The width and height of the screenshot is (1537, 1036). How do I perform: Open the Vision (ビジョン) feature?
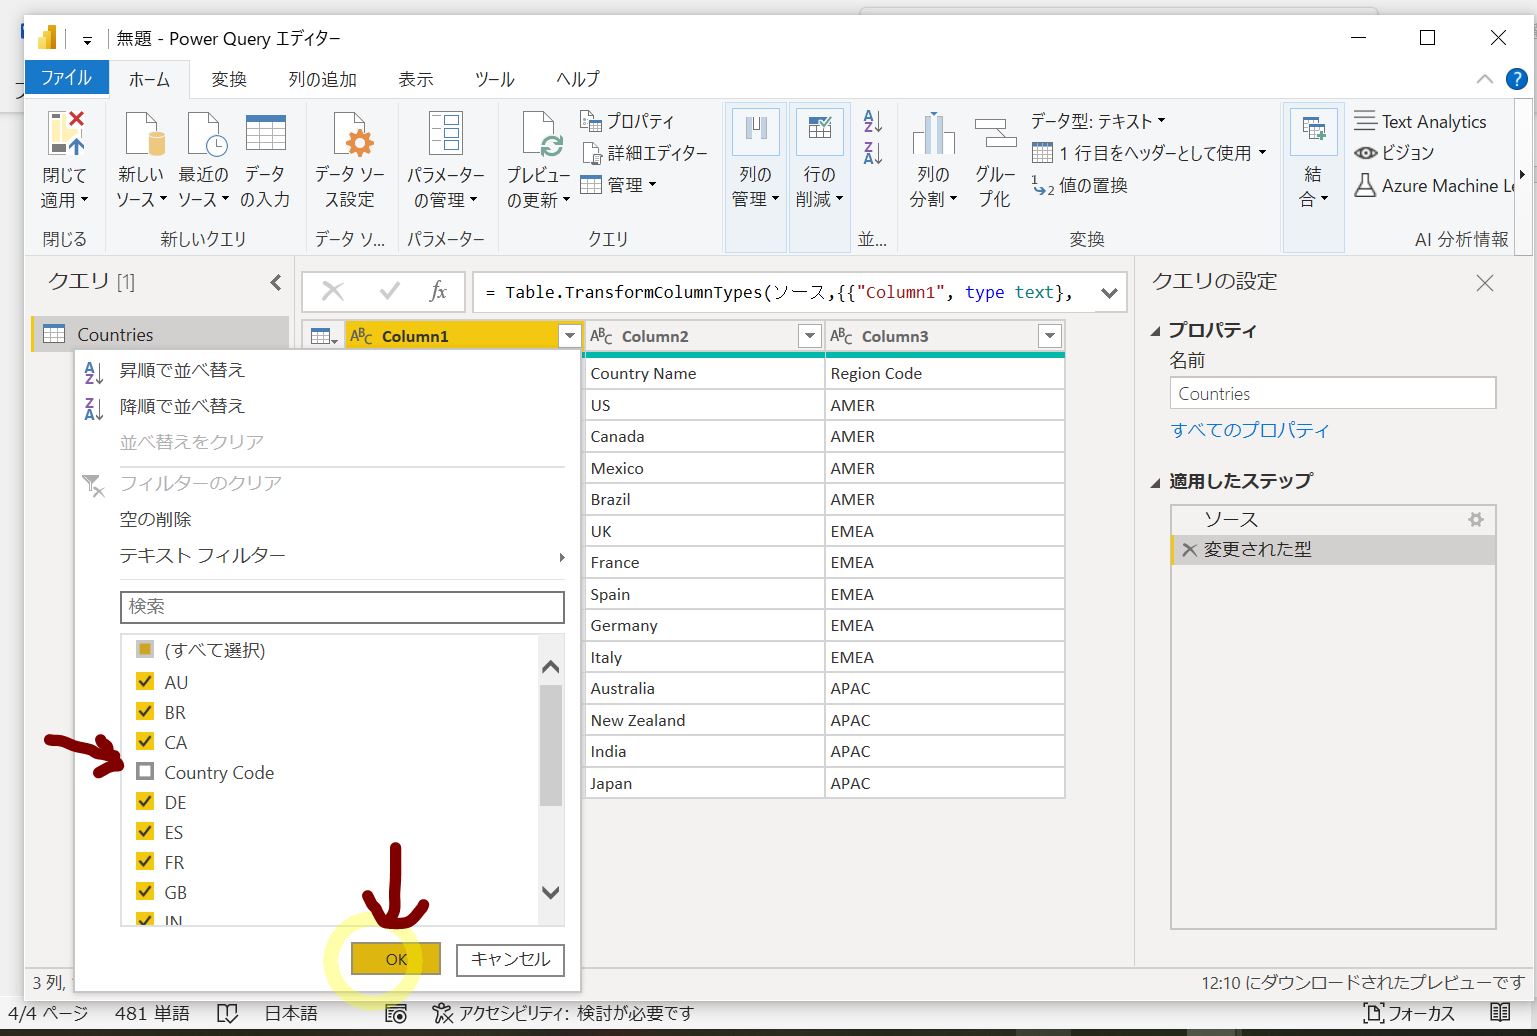point(1395,153)
